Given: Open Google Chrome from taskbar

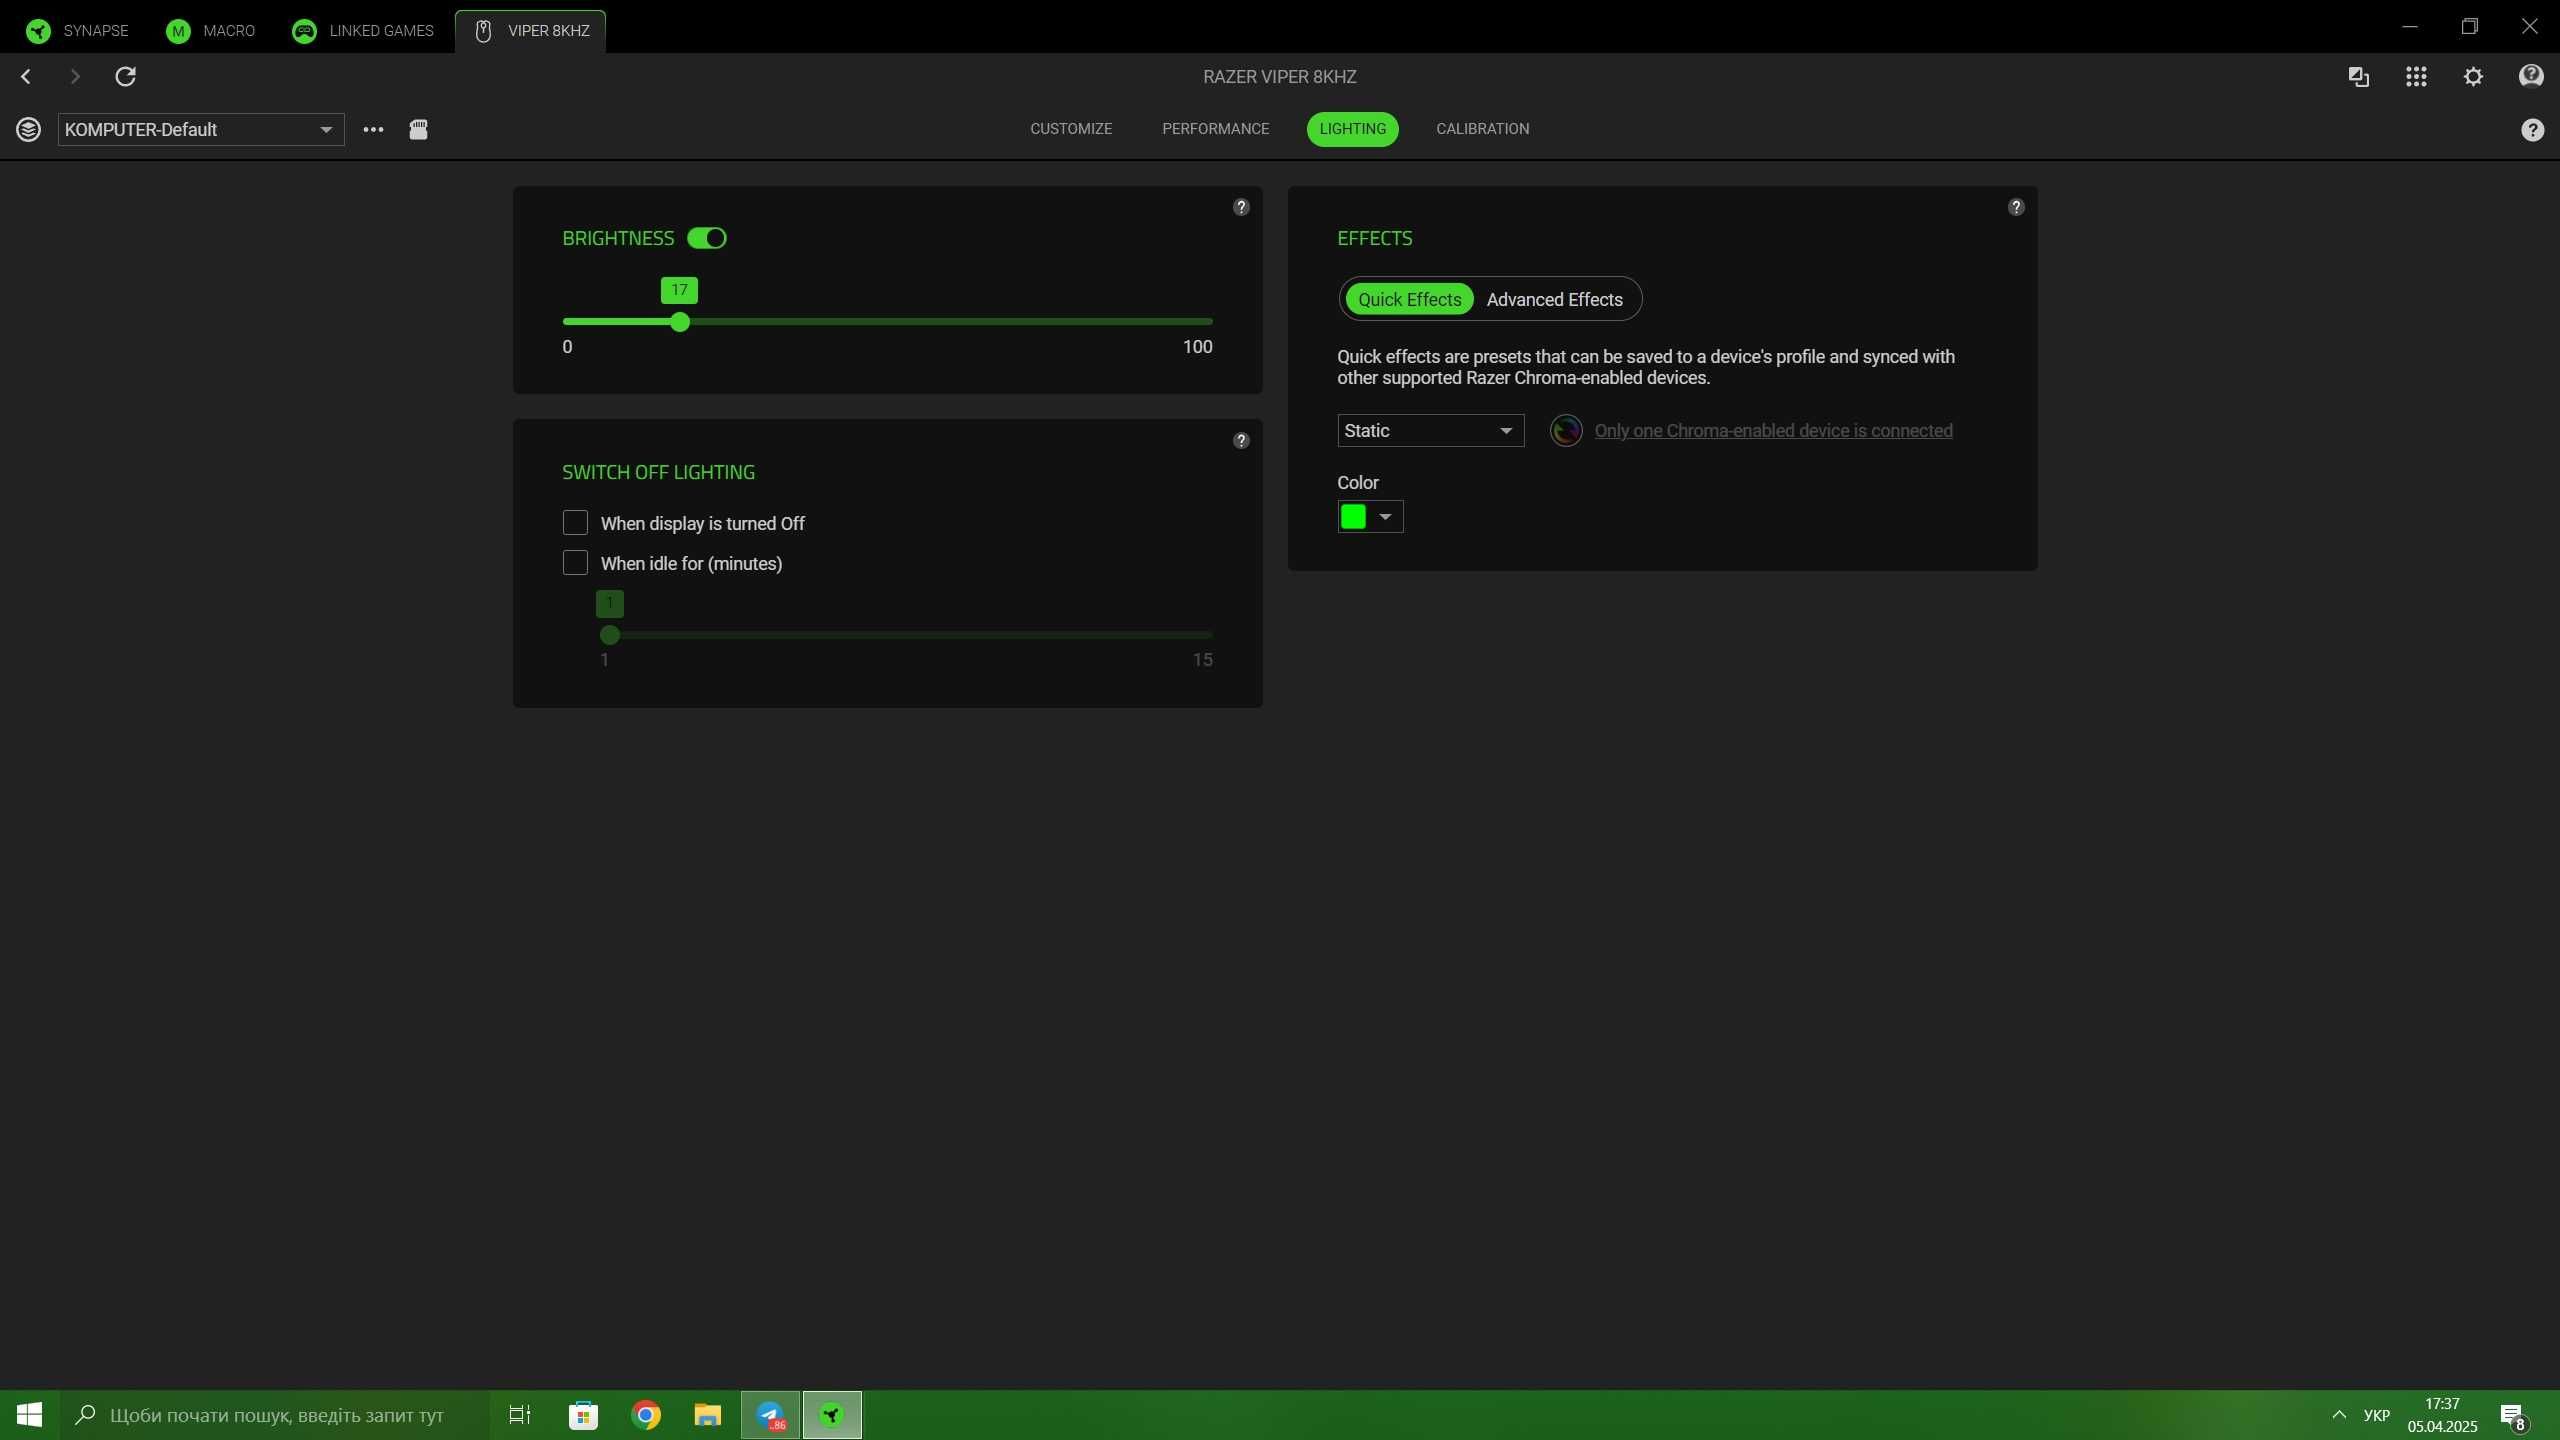Looking at the screenshot, I should tap(646, 1415).
